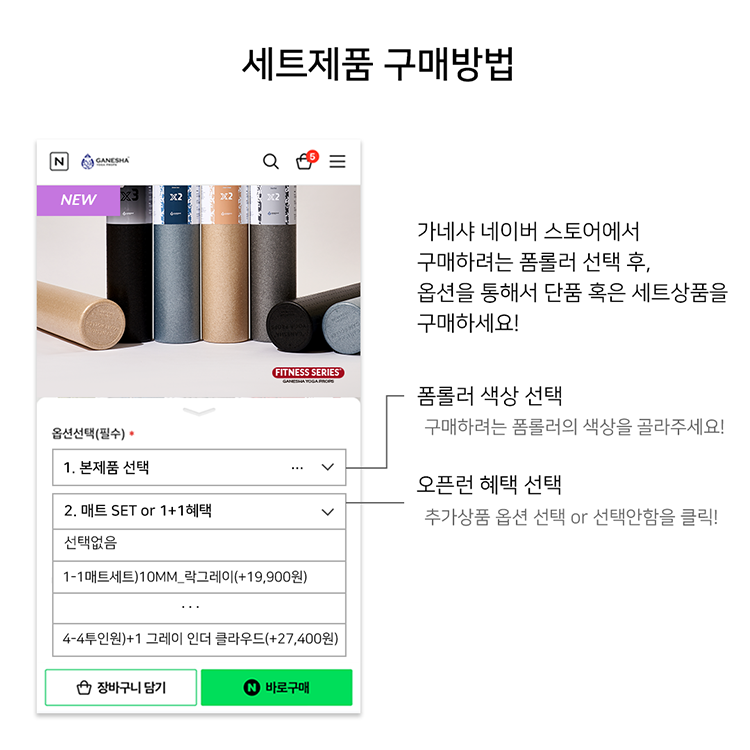Click the red notification badge on cart
This screenshot has height=750, width=750.
point(312,156)
